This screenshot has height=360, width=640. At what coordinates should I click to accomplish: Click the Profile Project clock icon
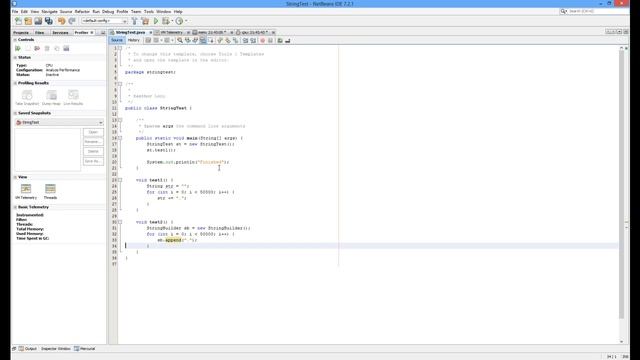tap(179, 21)
